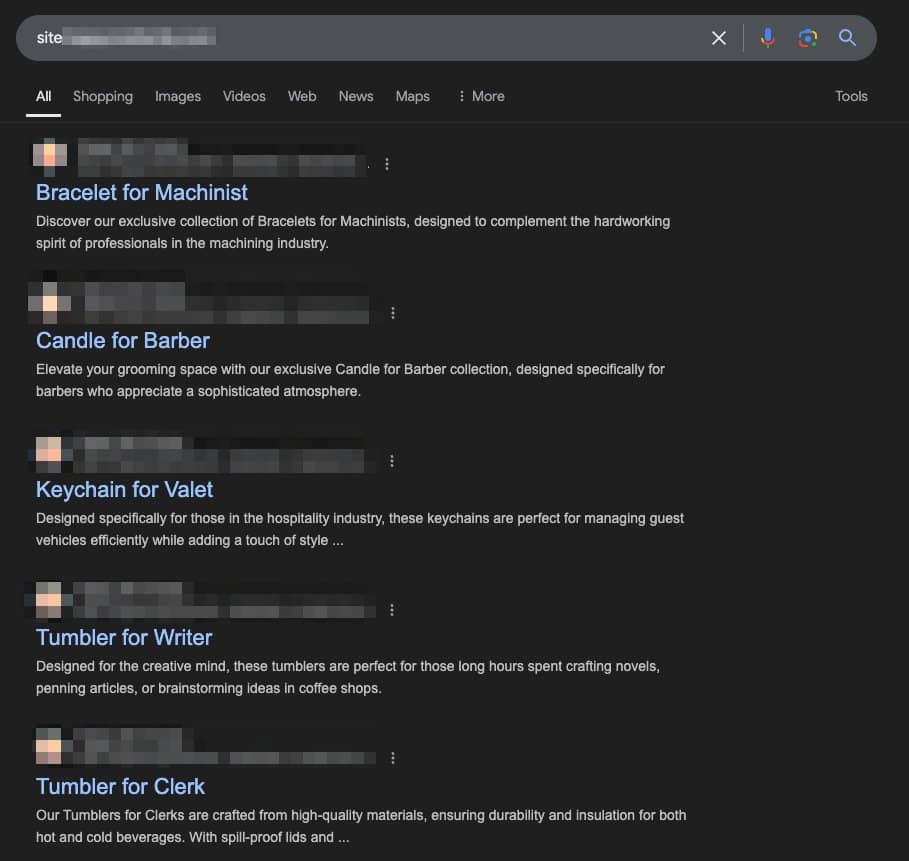Viewport: 909px width, 861px height.
Task: Open the Keychain for Valet link
Action: click(x=125, y=489)
